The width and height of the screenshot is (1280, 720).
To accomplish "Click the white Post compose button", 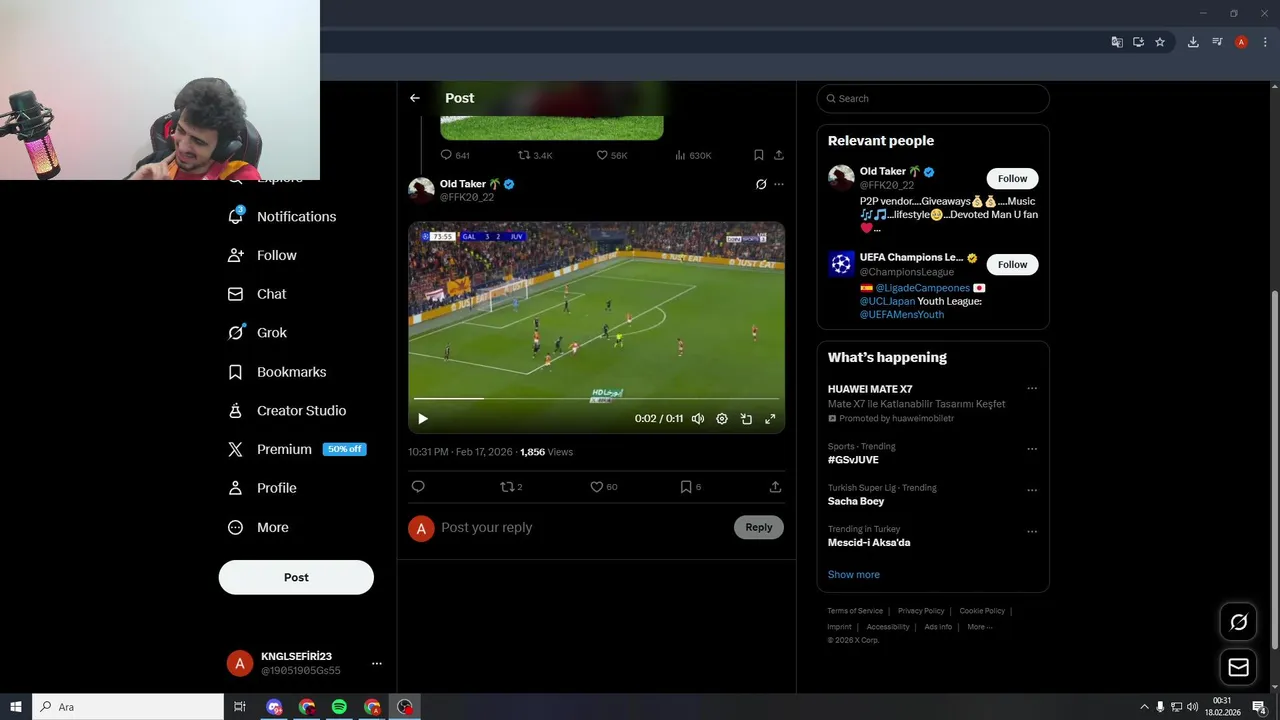I will click(x=296, y=577).
